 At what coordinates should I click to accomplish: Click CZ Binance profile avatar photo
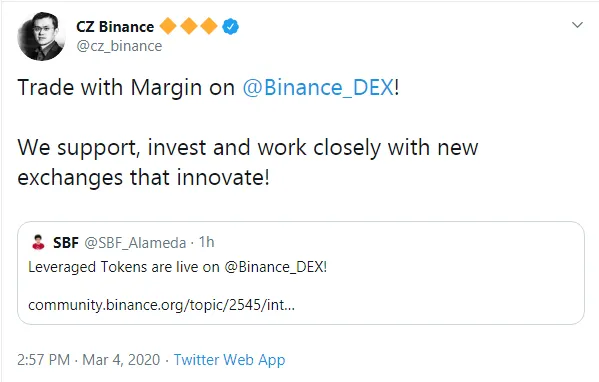41,36
